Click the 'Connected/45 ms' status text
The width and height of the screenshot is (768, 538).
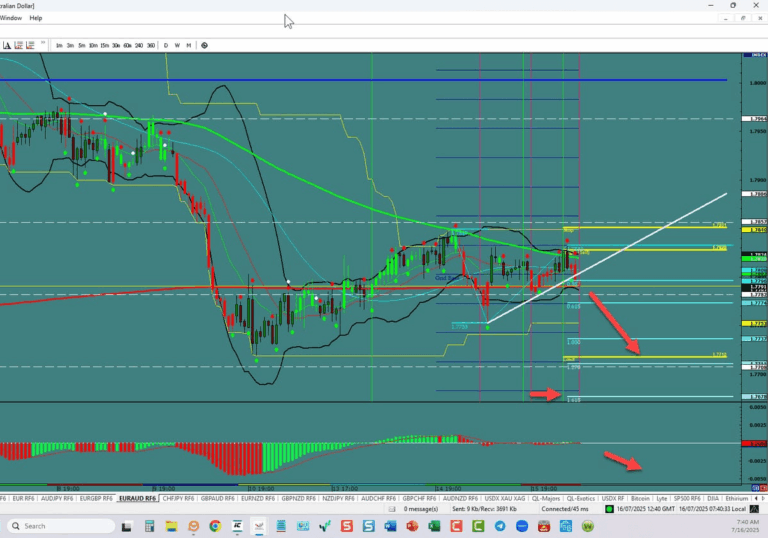pyautogui.click(x=565, y=509)
